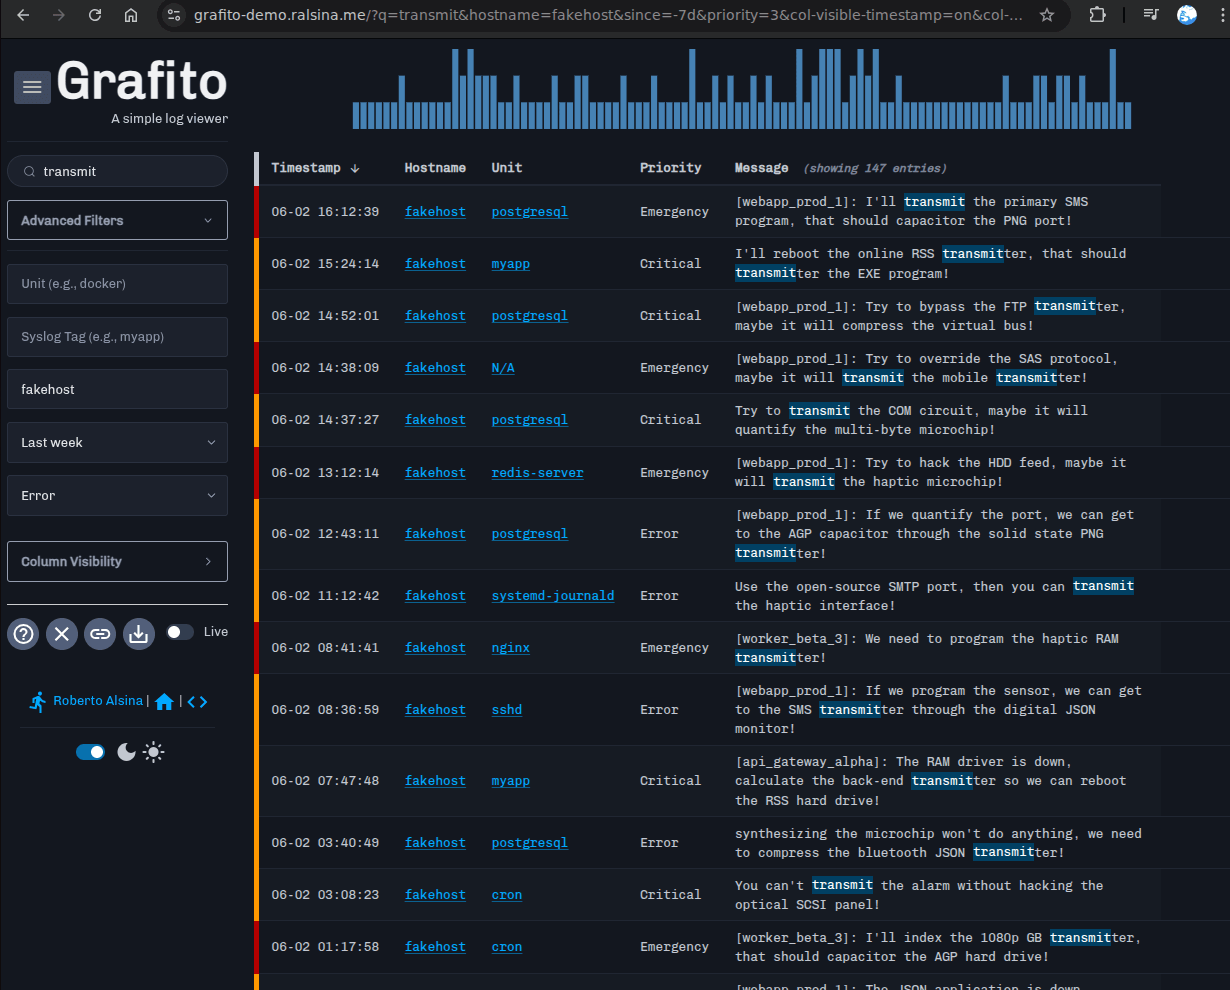Image resolution: width=1230 pixels, height=990 pixels.
Task: Click the sun light-mode icon
Action: point(153,752)
